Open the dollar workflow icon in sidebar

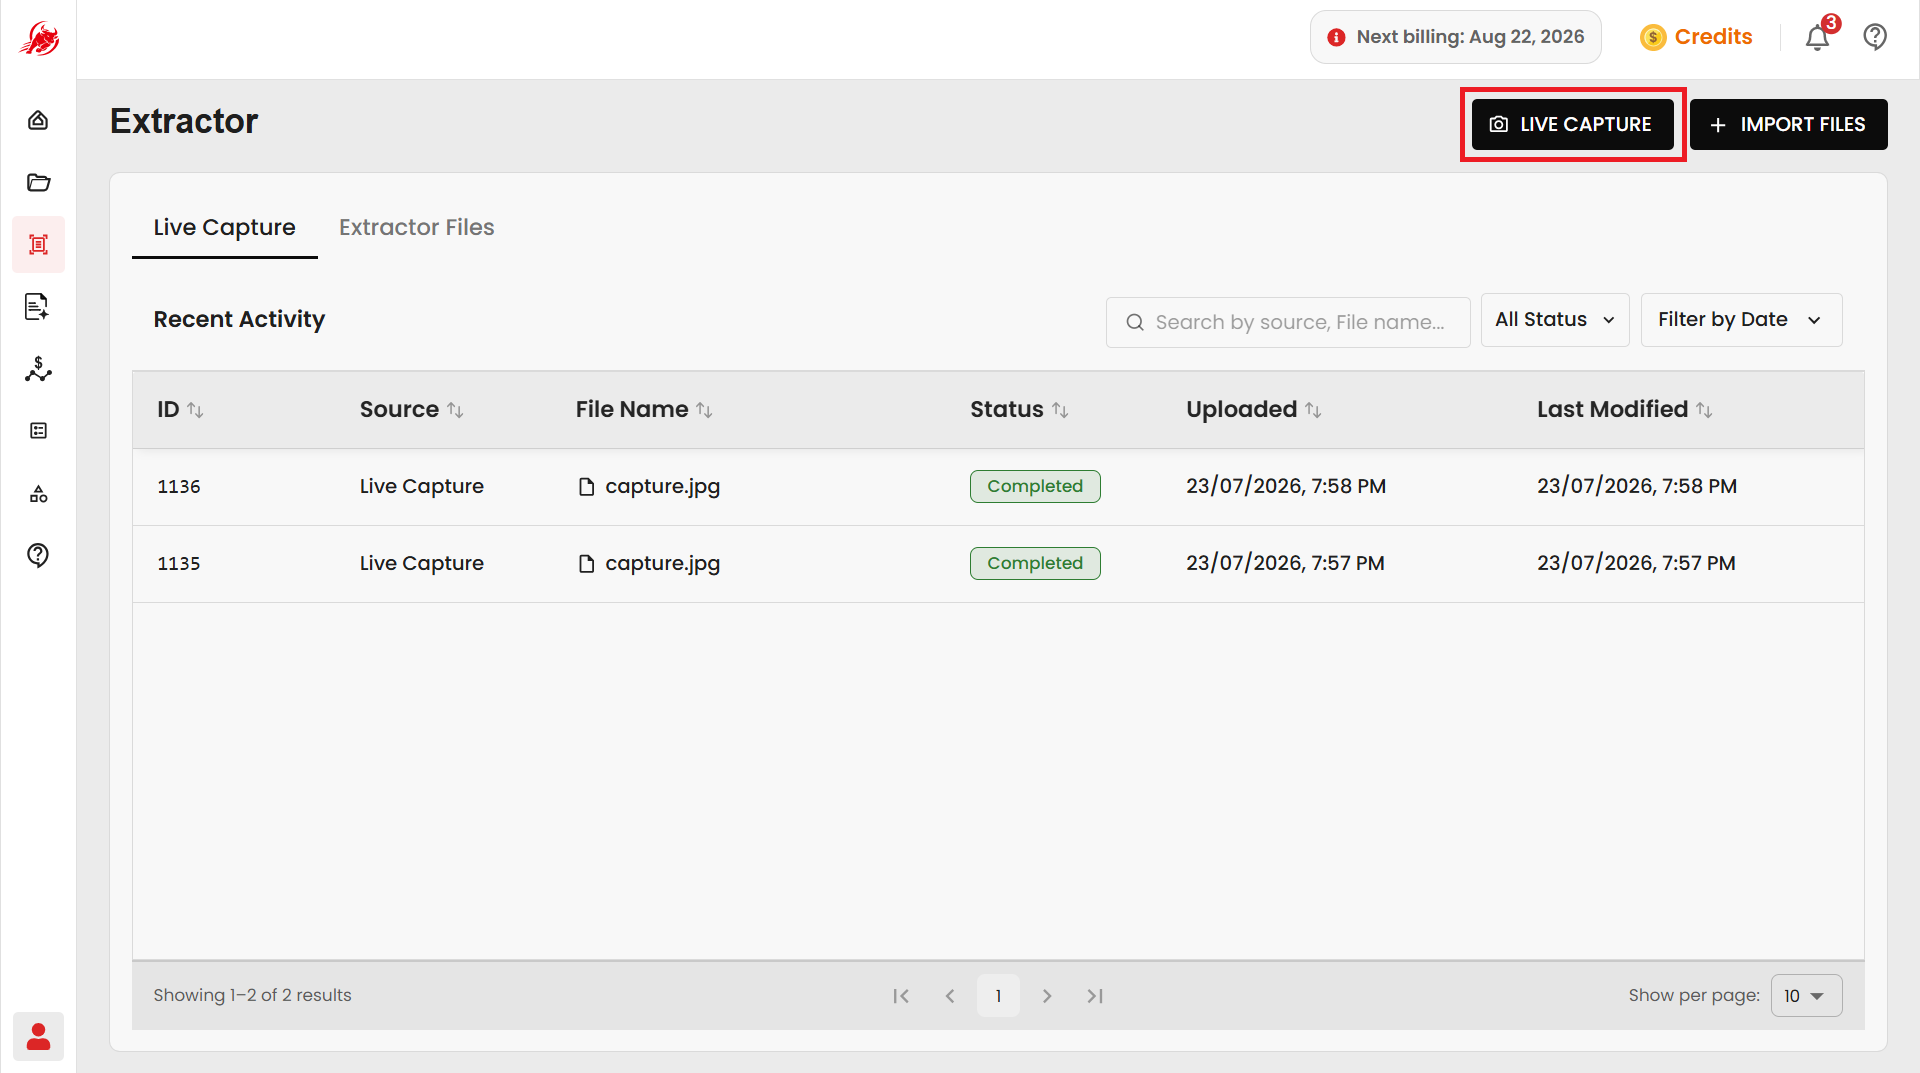click(38, 369)
